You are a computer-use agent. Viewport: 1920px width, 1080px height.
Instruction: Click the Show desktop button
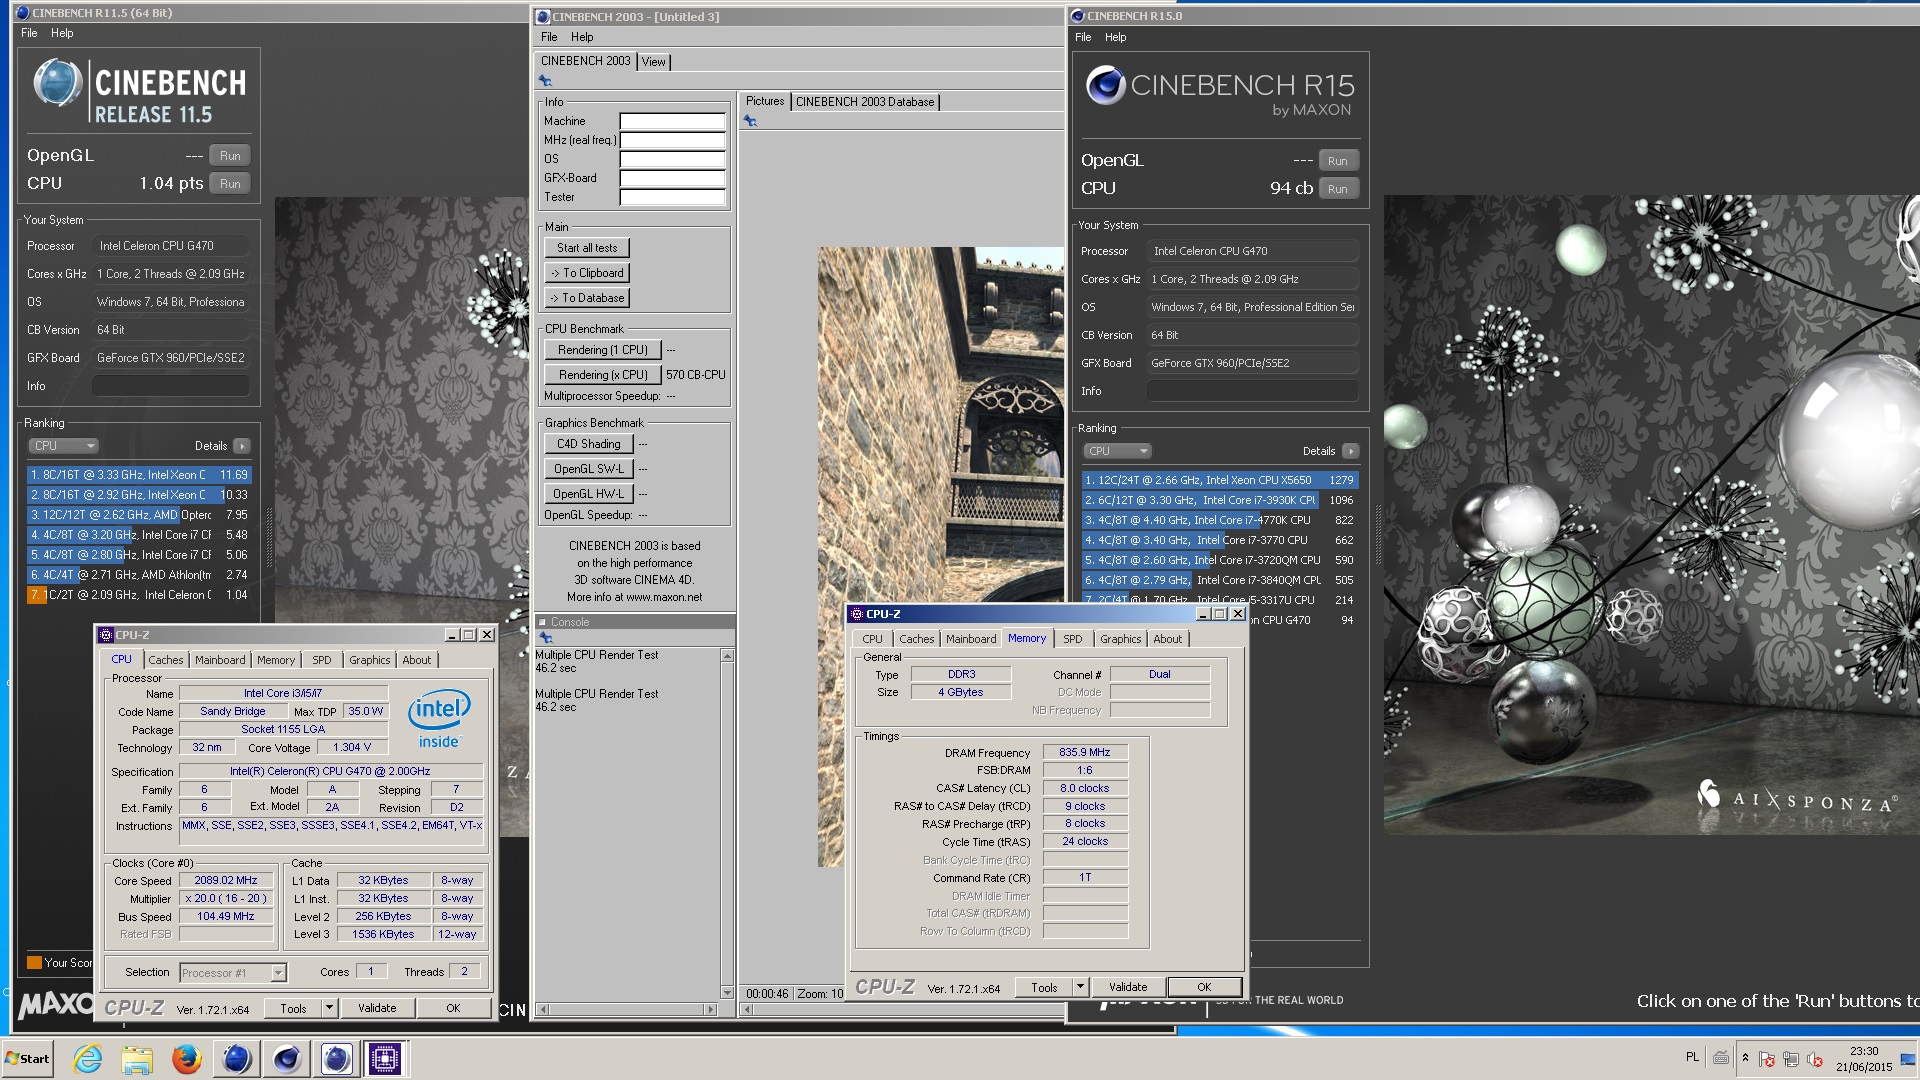[1908, 1059]
